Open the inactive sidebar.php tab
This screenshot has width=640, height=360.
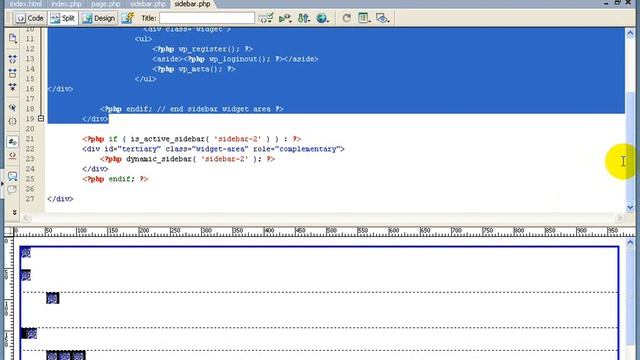(x=147, y=4)
